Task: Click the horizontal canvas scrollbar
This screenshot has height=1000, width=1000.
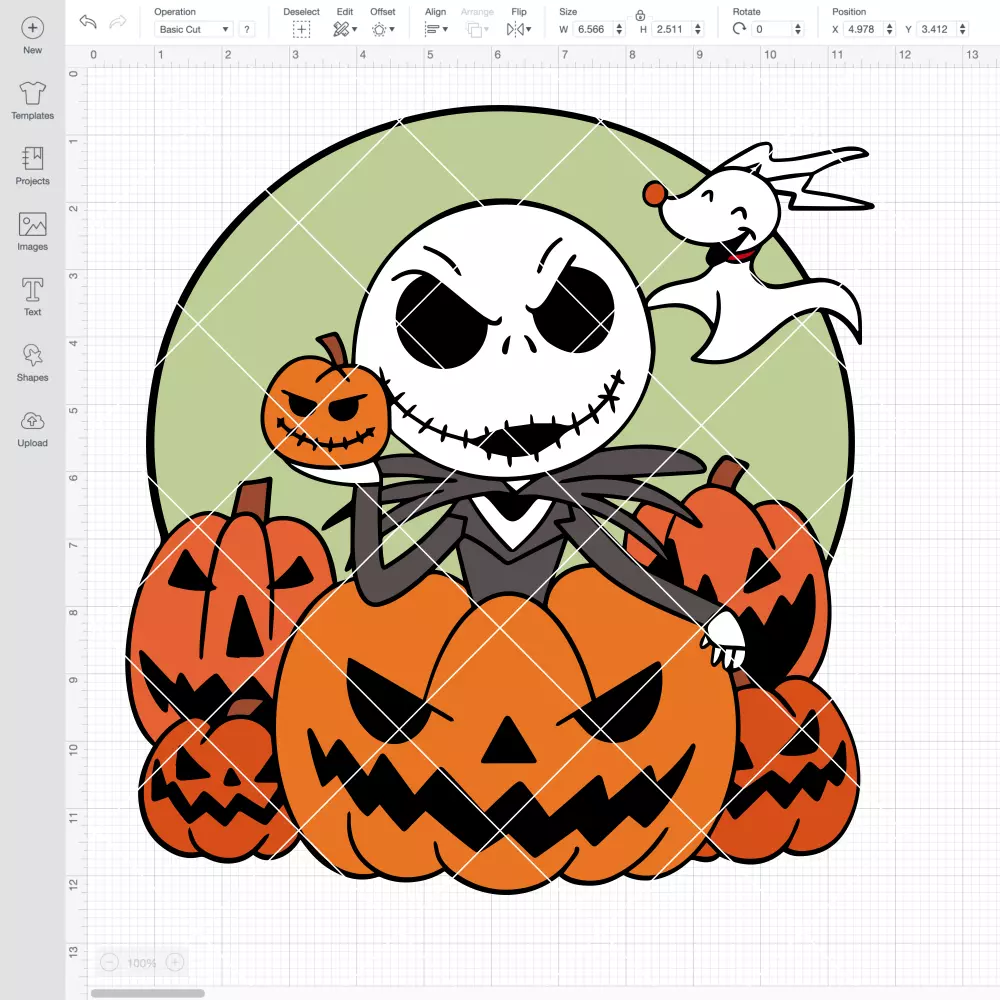Action: [x=147, y=993]
